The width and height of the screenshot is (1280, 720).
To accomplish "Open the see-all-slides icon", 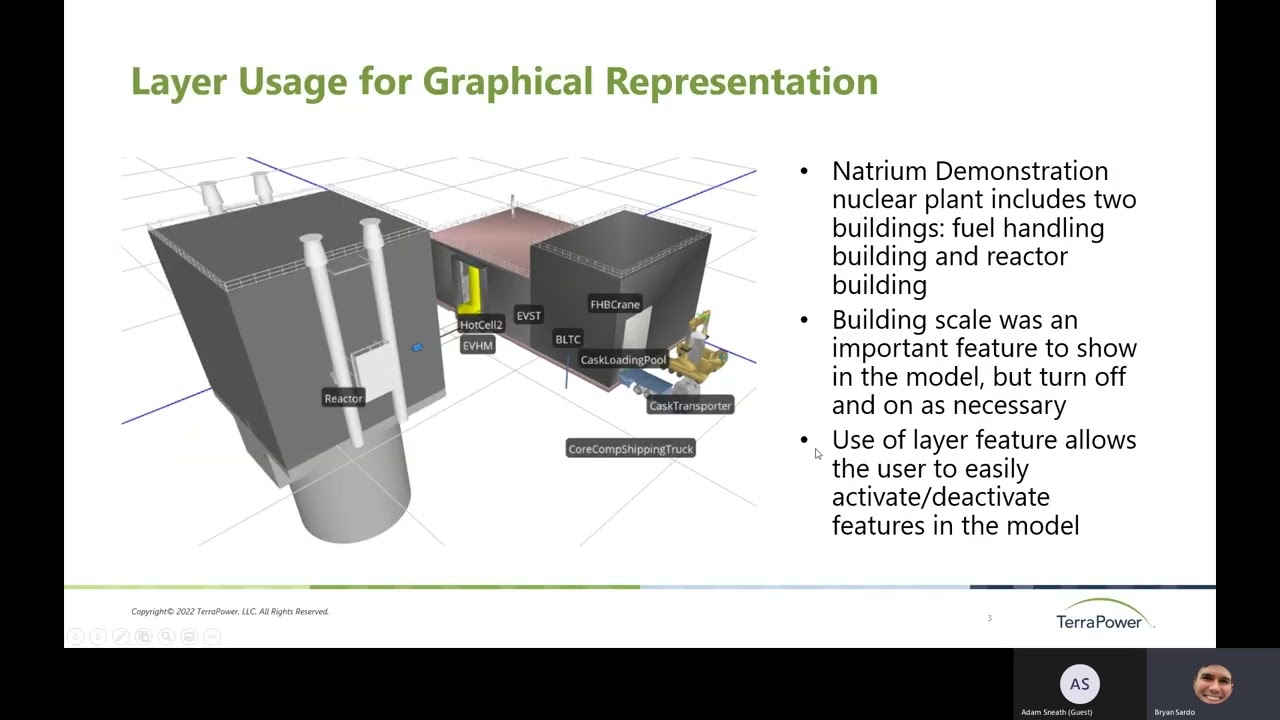I will tap(144, 636).
